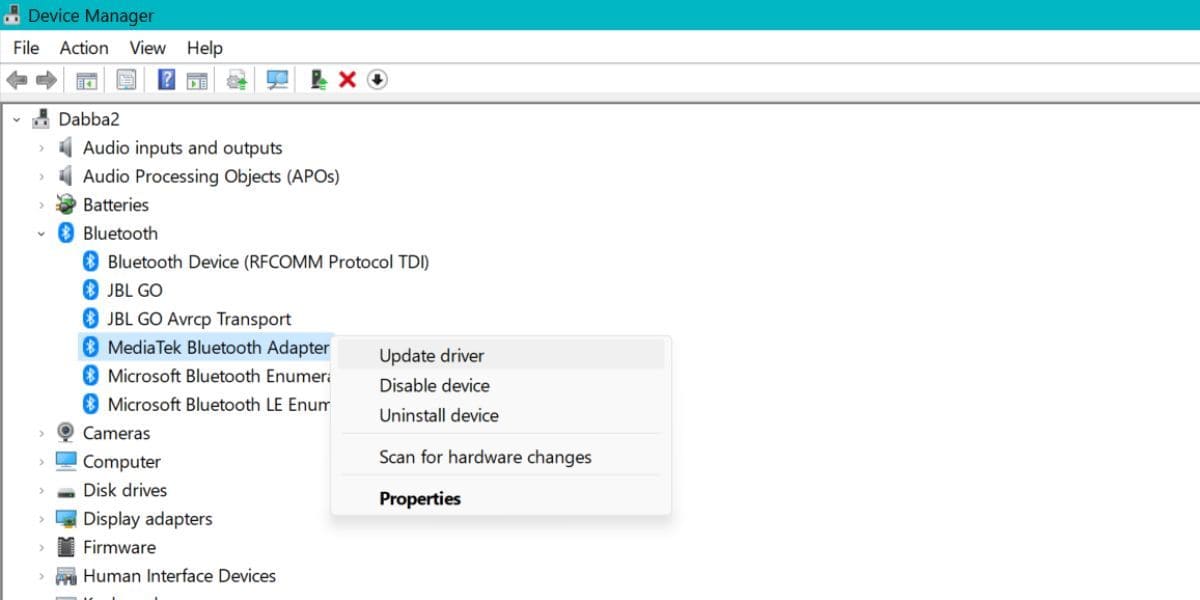This screenshot has height=600, width=1200.
Task: Select Disable device in the context menu
Action: [x=434, y=385]
